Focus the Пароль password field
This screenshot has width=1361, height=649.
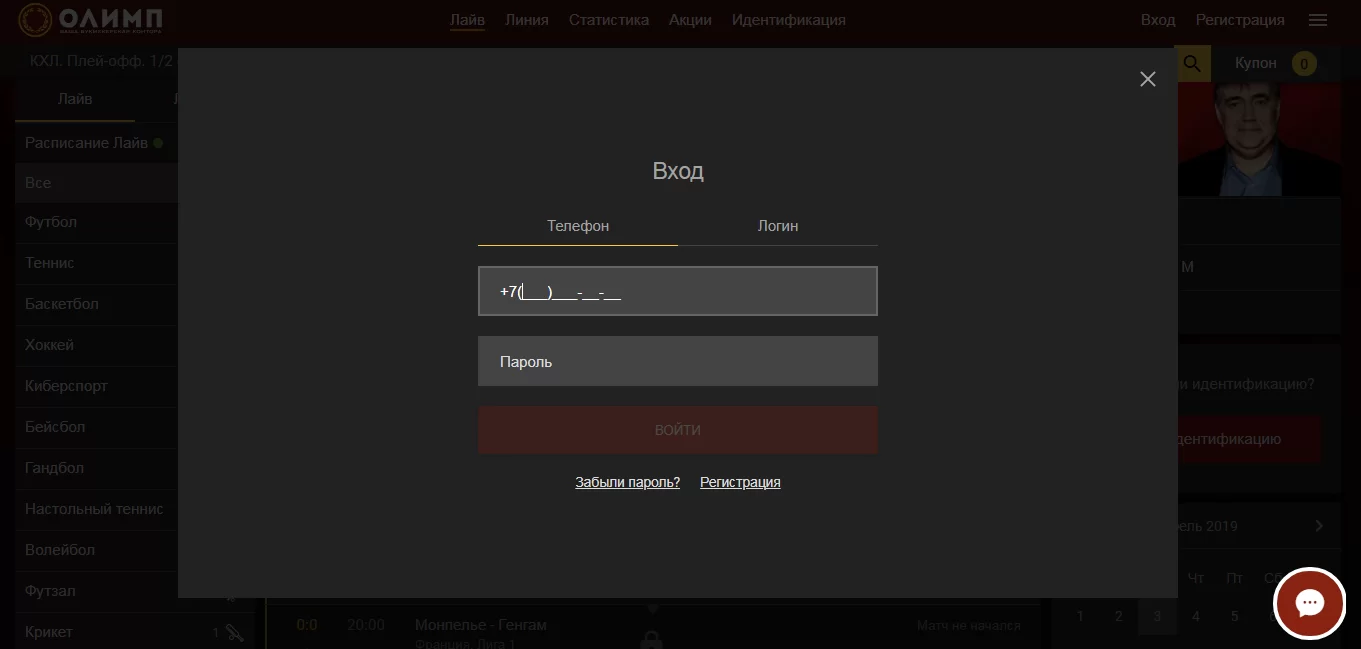(x=678, y=361)
